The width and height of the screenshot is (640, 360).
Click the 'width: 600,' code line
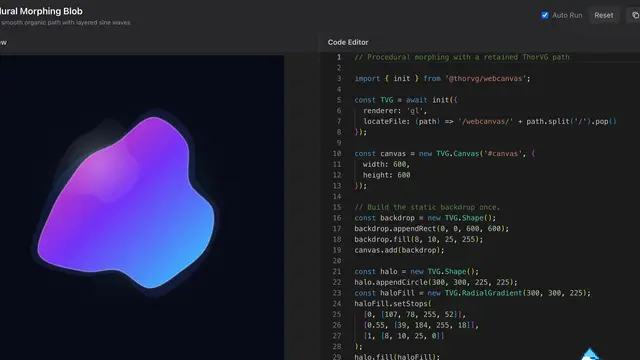(386, 164)
